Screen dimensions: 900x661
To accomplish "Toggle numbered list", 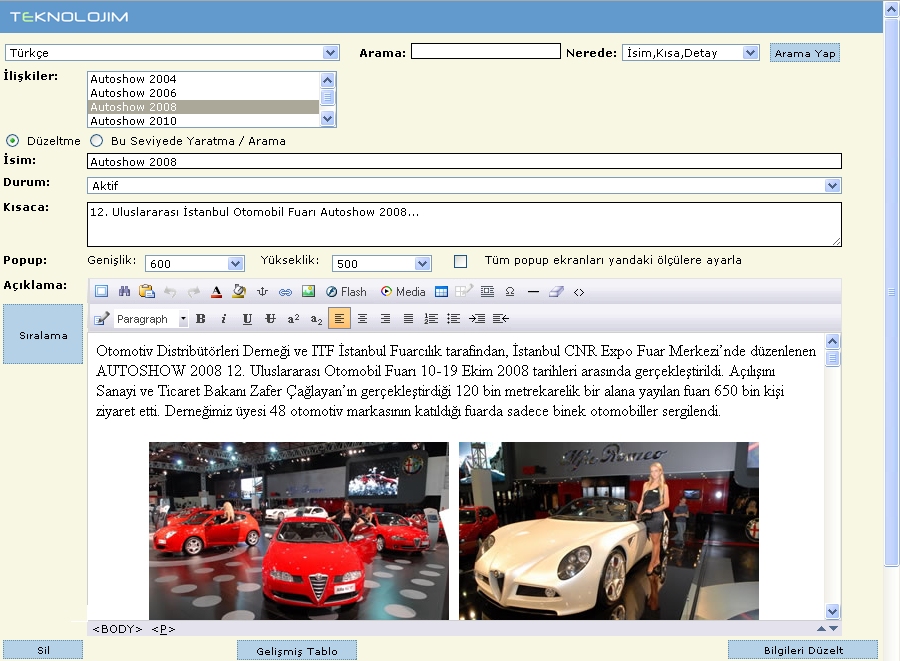I will tap(431, 318).
